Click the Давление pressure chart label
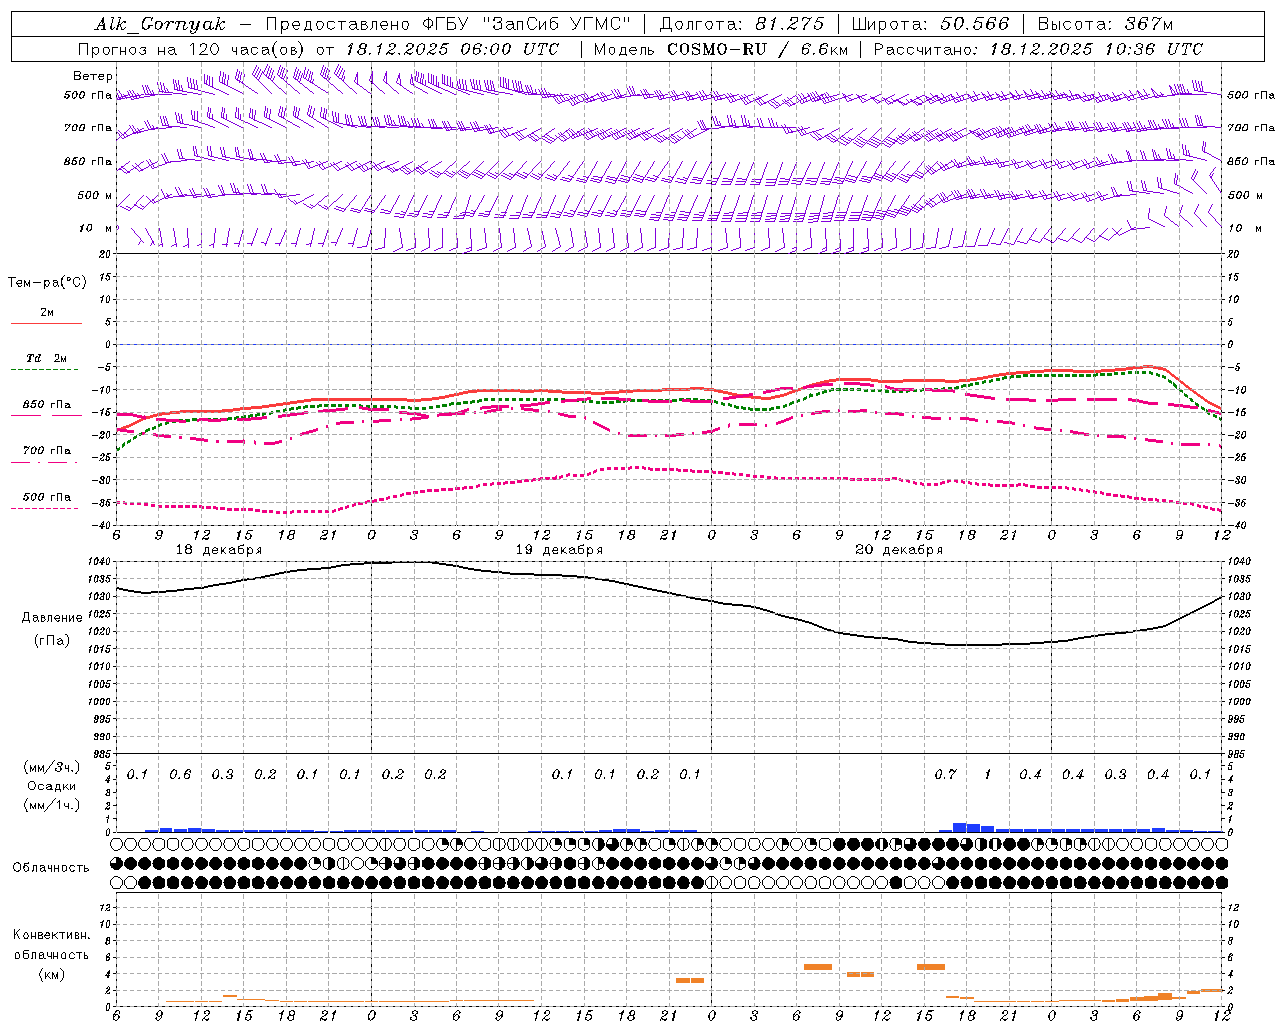1280x1024 pixels. [x=52, y=617]
